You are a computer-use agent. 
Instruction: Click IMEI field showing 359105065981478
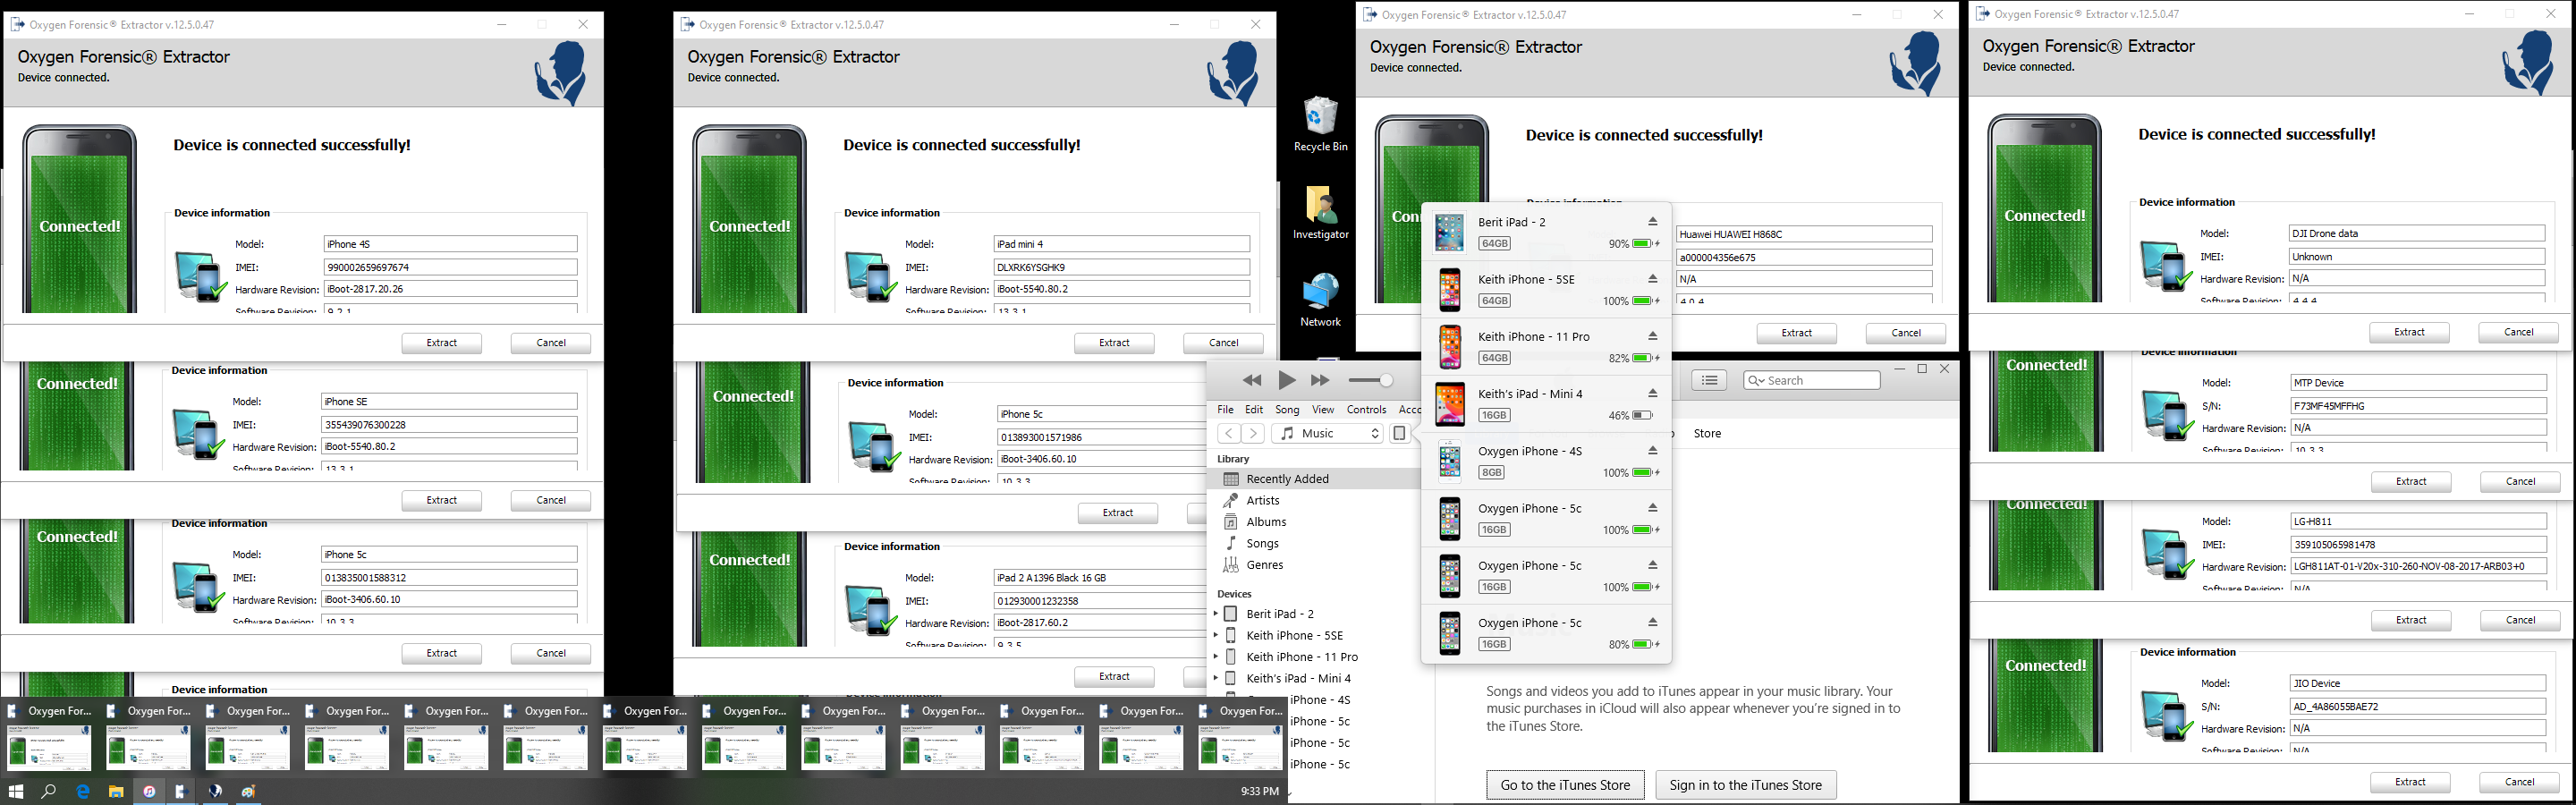click(x=2418, y=545)
